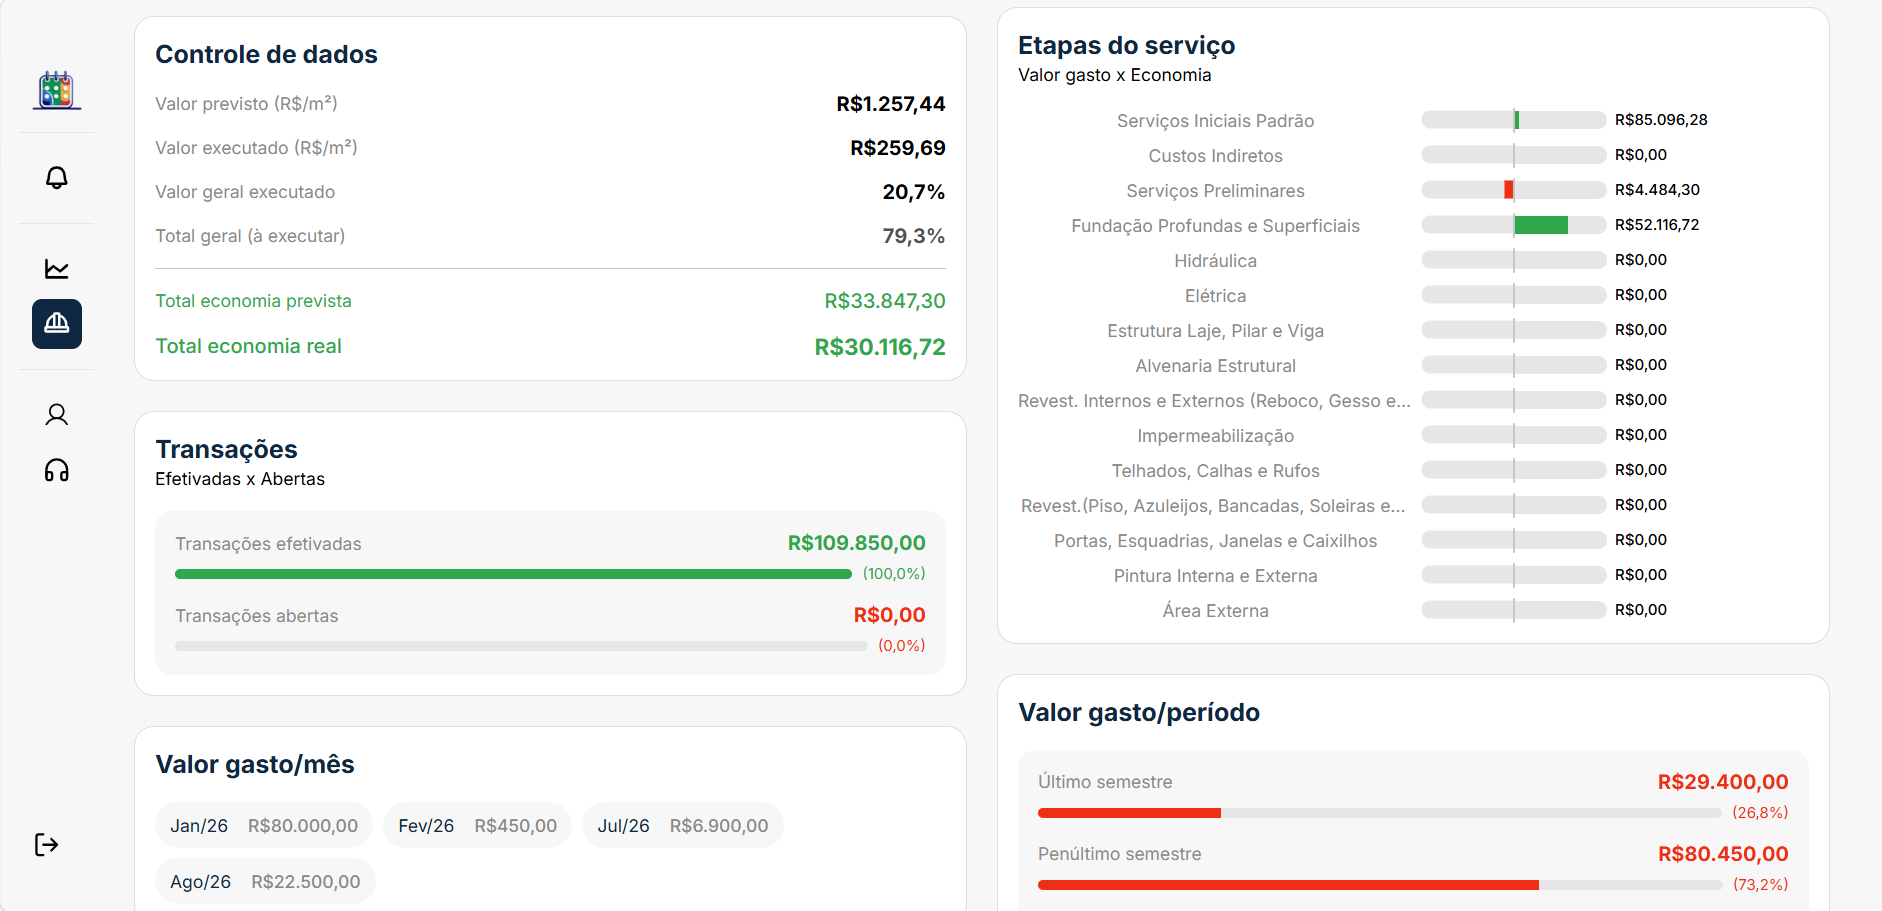Viewport: 1882px width, 911px height.
Task: Click the Valor gasto/período heading
Action: pos(1139,712)
